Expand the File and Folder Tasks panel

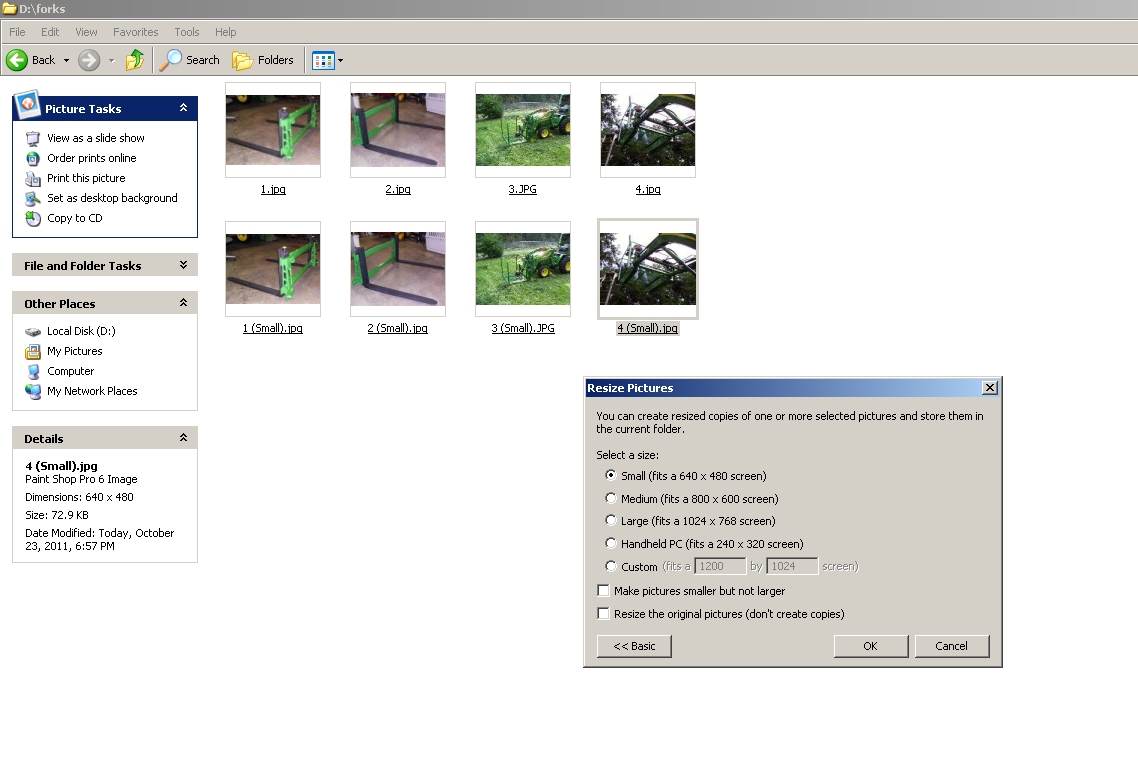(183, 265)
